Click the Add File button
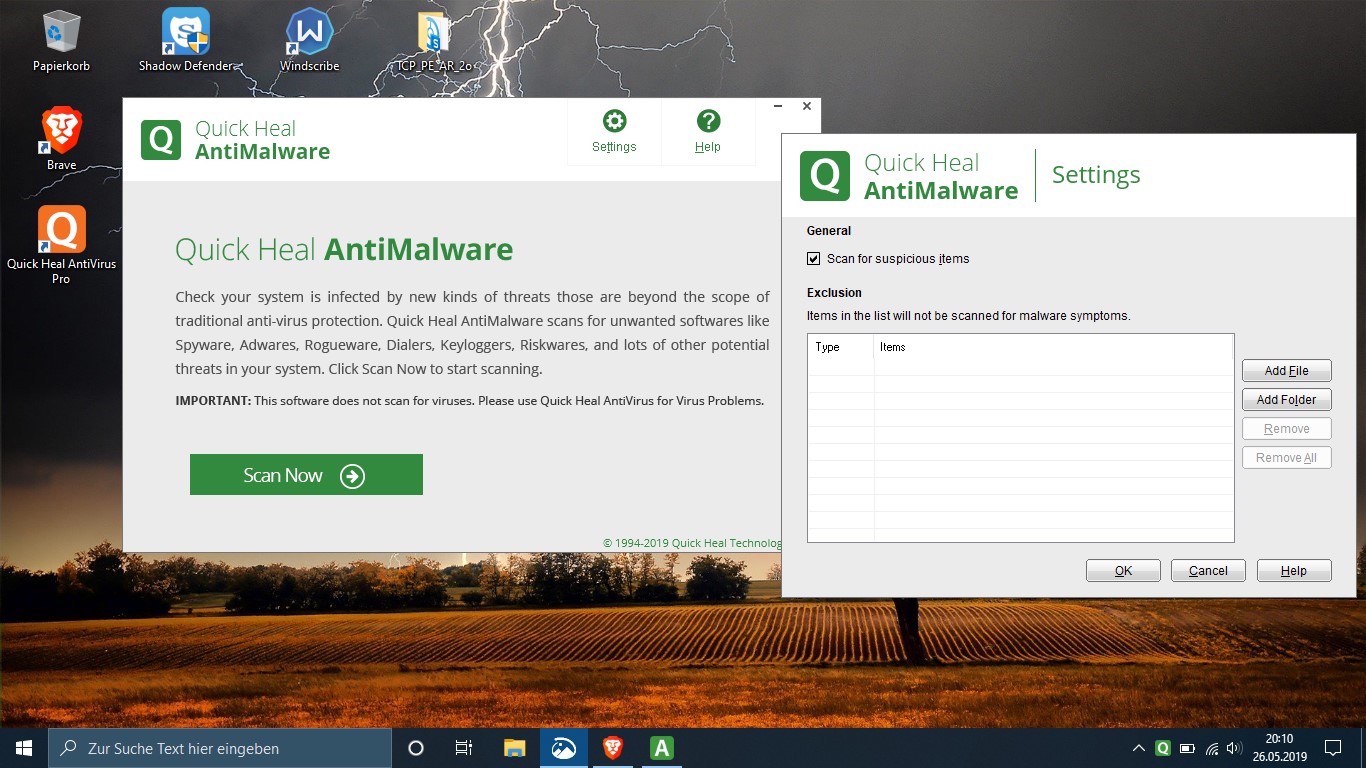Image resolution: width=1366 pixels, height=768 pixels. pyautogui.click(x=1287, y=371)
